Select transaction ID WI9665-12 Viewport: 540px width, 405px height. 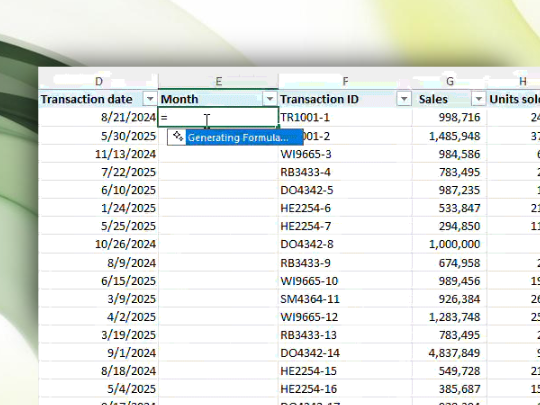345,317
